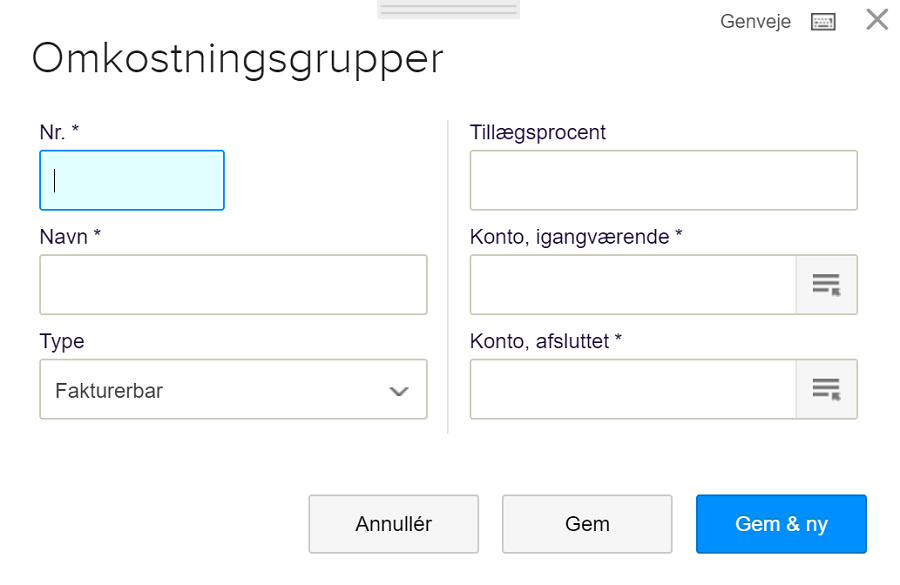The height and width of the screenshot is (585, 900).
Task: Expand the Type dropdown chevron
Action: coord(399,392)
